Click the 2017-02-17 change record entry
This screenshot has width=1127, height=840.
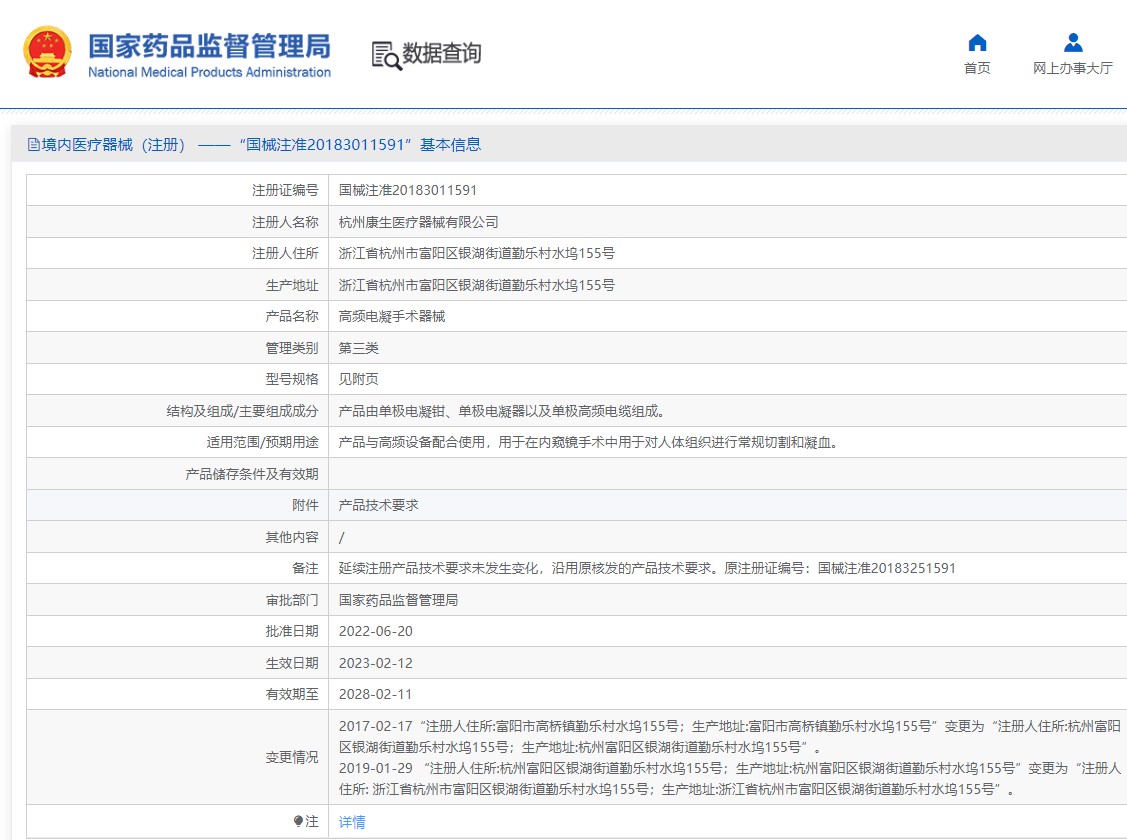tap(730, 737)
